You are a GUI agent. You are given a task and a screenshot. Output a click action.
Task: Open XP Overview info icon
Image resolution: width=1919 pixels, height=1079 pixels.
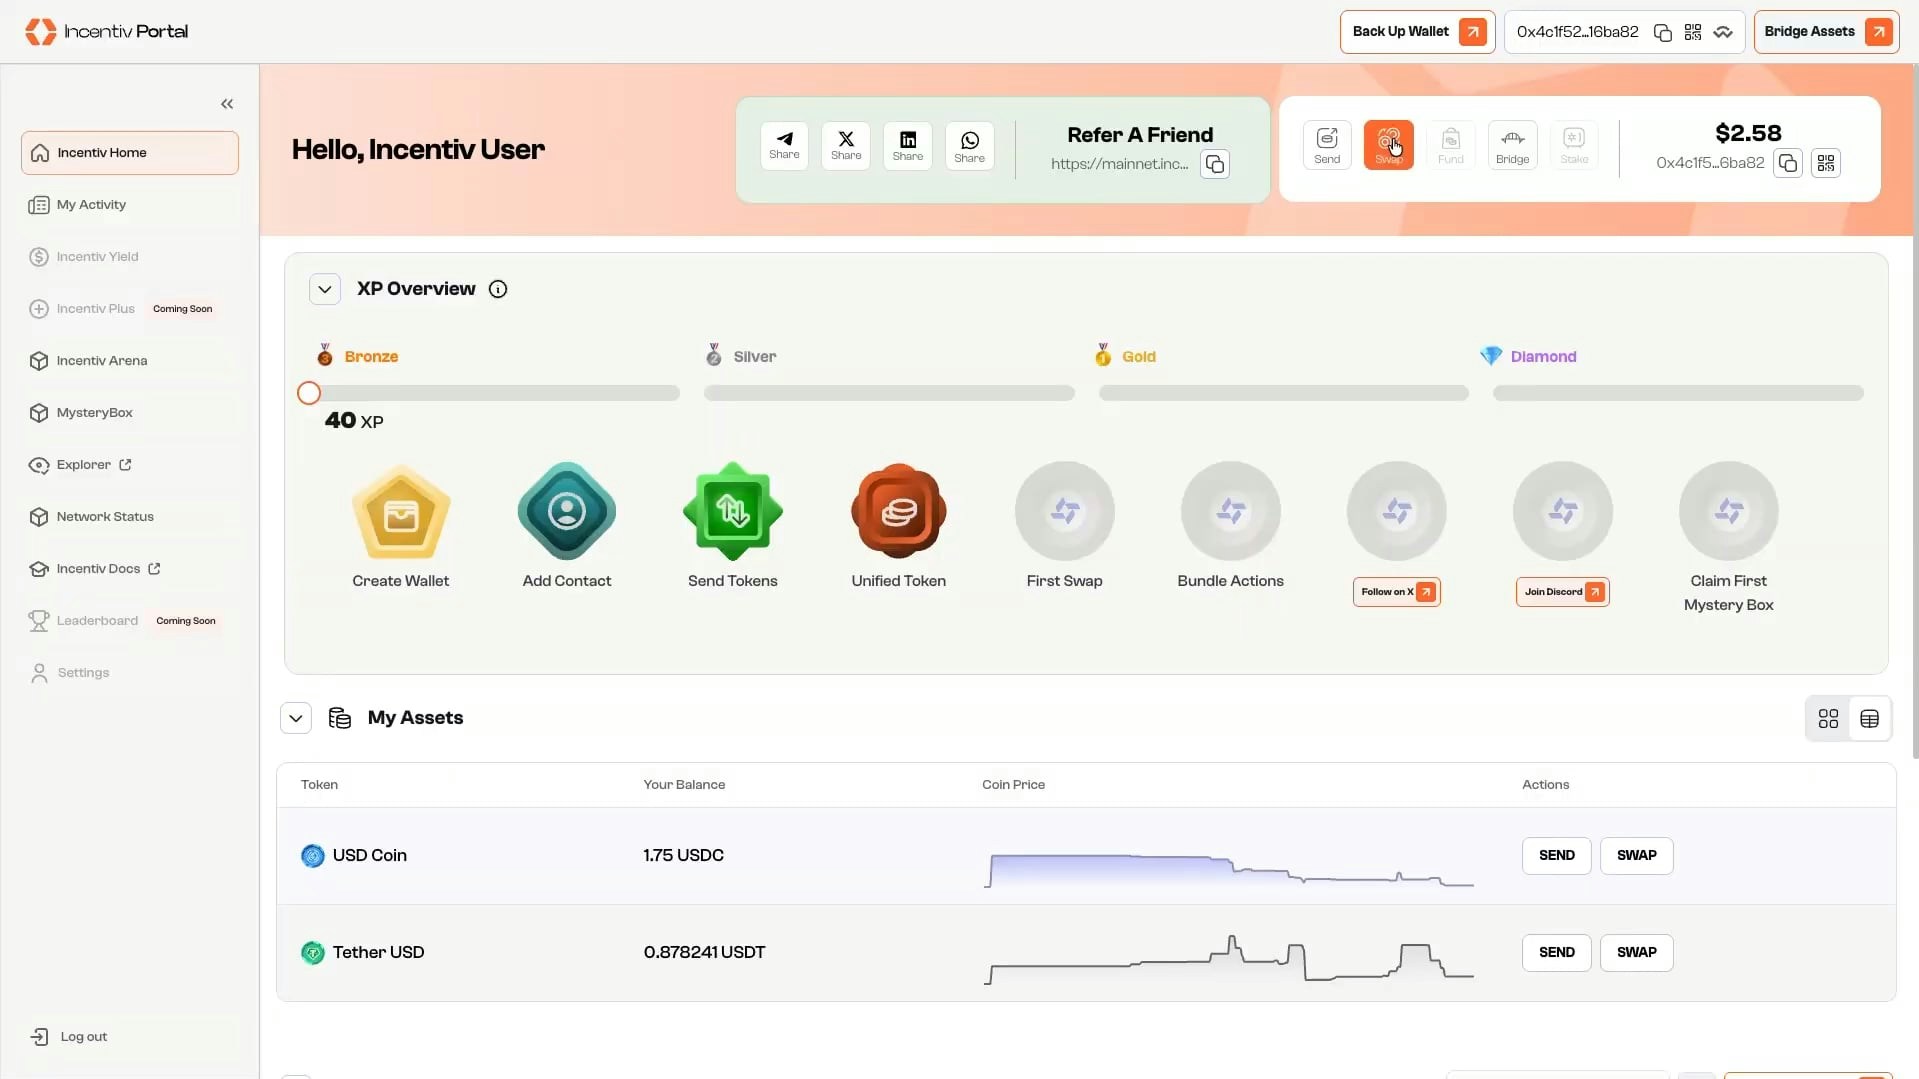[x=498, y=289]
